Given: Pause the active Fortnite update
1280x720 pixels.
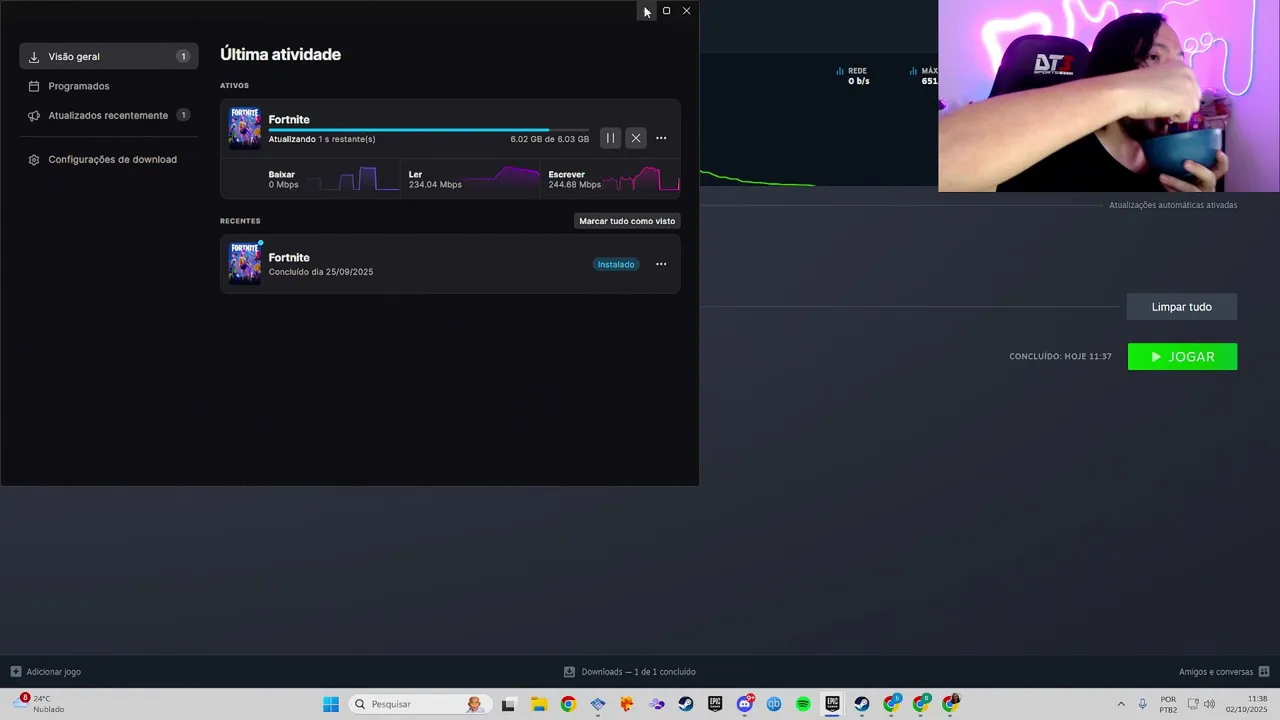Looking at the screenshot, I should point(610,138).
